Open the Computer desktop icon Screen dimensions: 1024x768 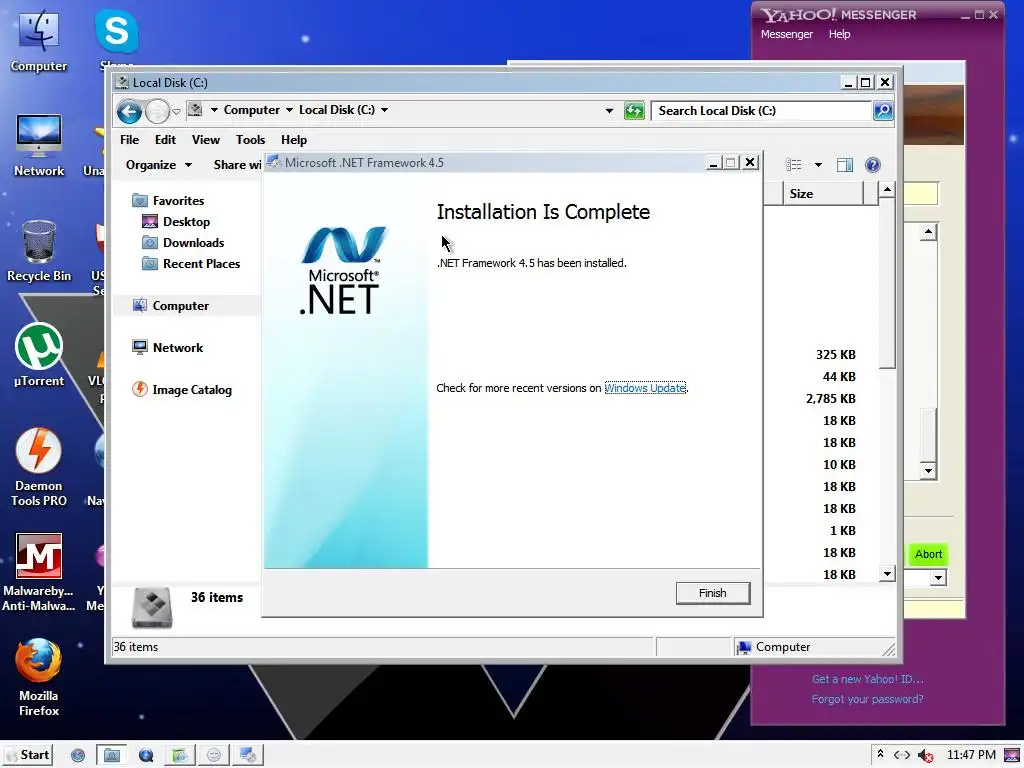39,40
